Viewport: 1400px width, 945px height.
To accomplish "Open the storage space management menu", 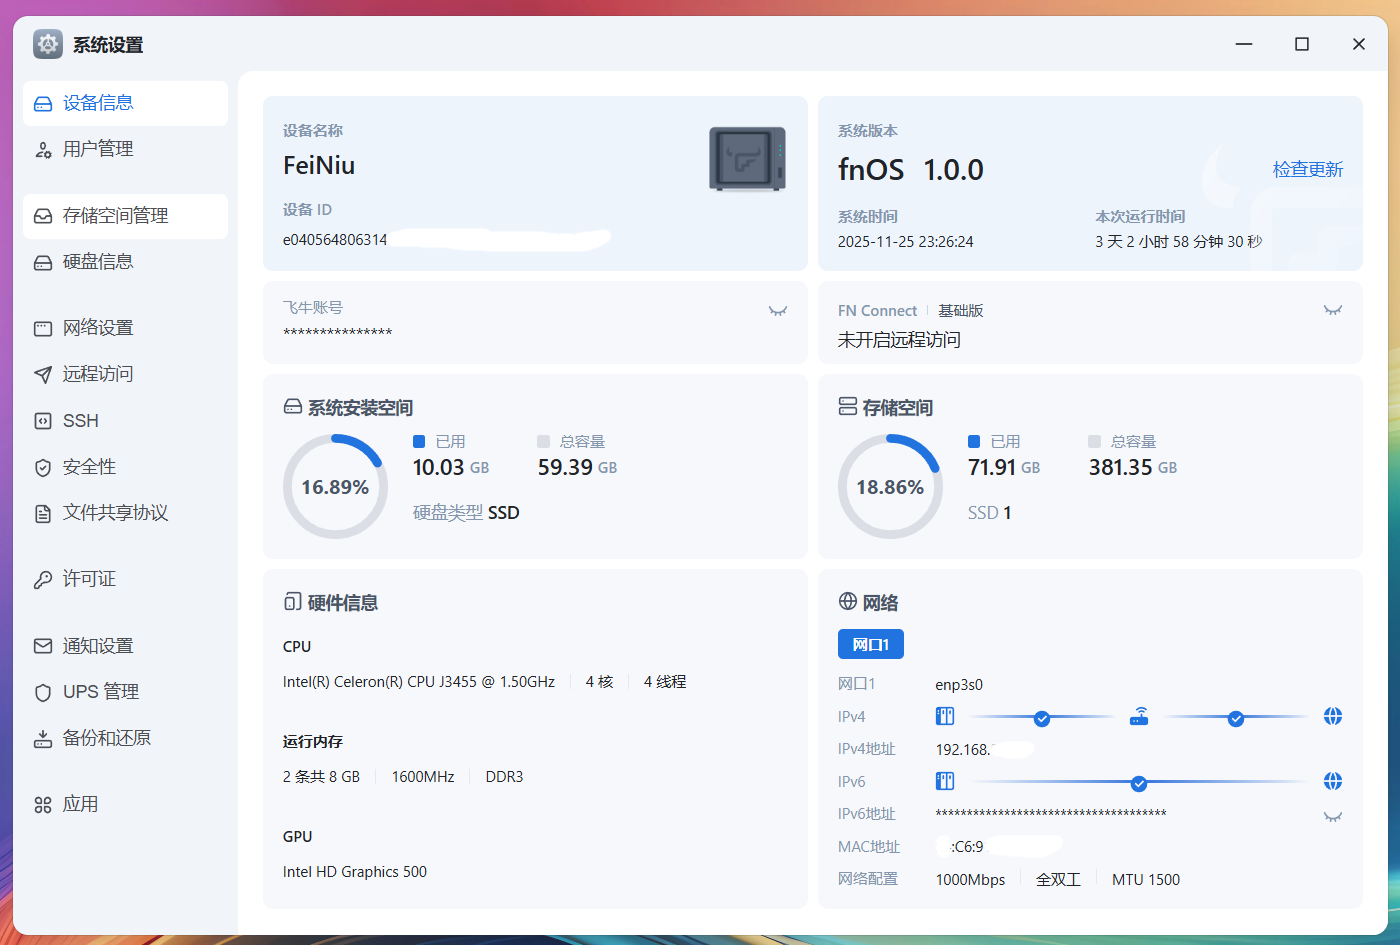I will click(115, 216).
